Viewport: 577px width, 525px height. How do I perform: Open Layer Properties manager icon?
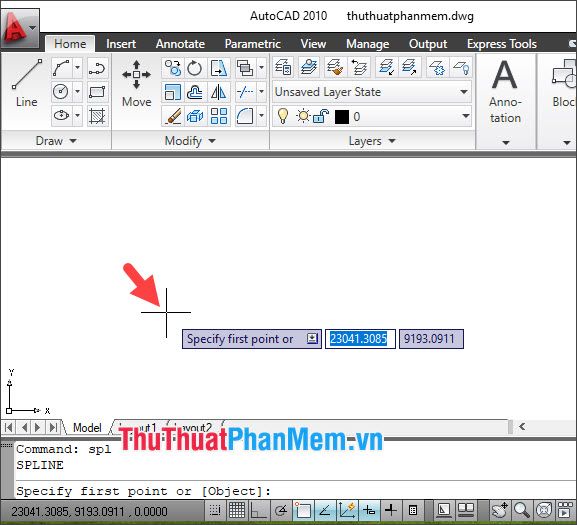tap(283, 67)
